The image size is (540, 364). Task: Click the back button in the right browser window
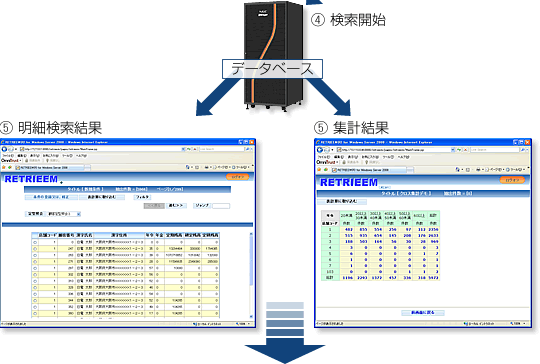pos(320,150)
